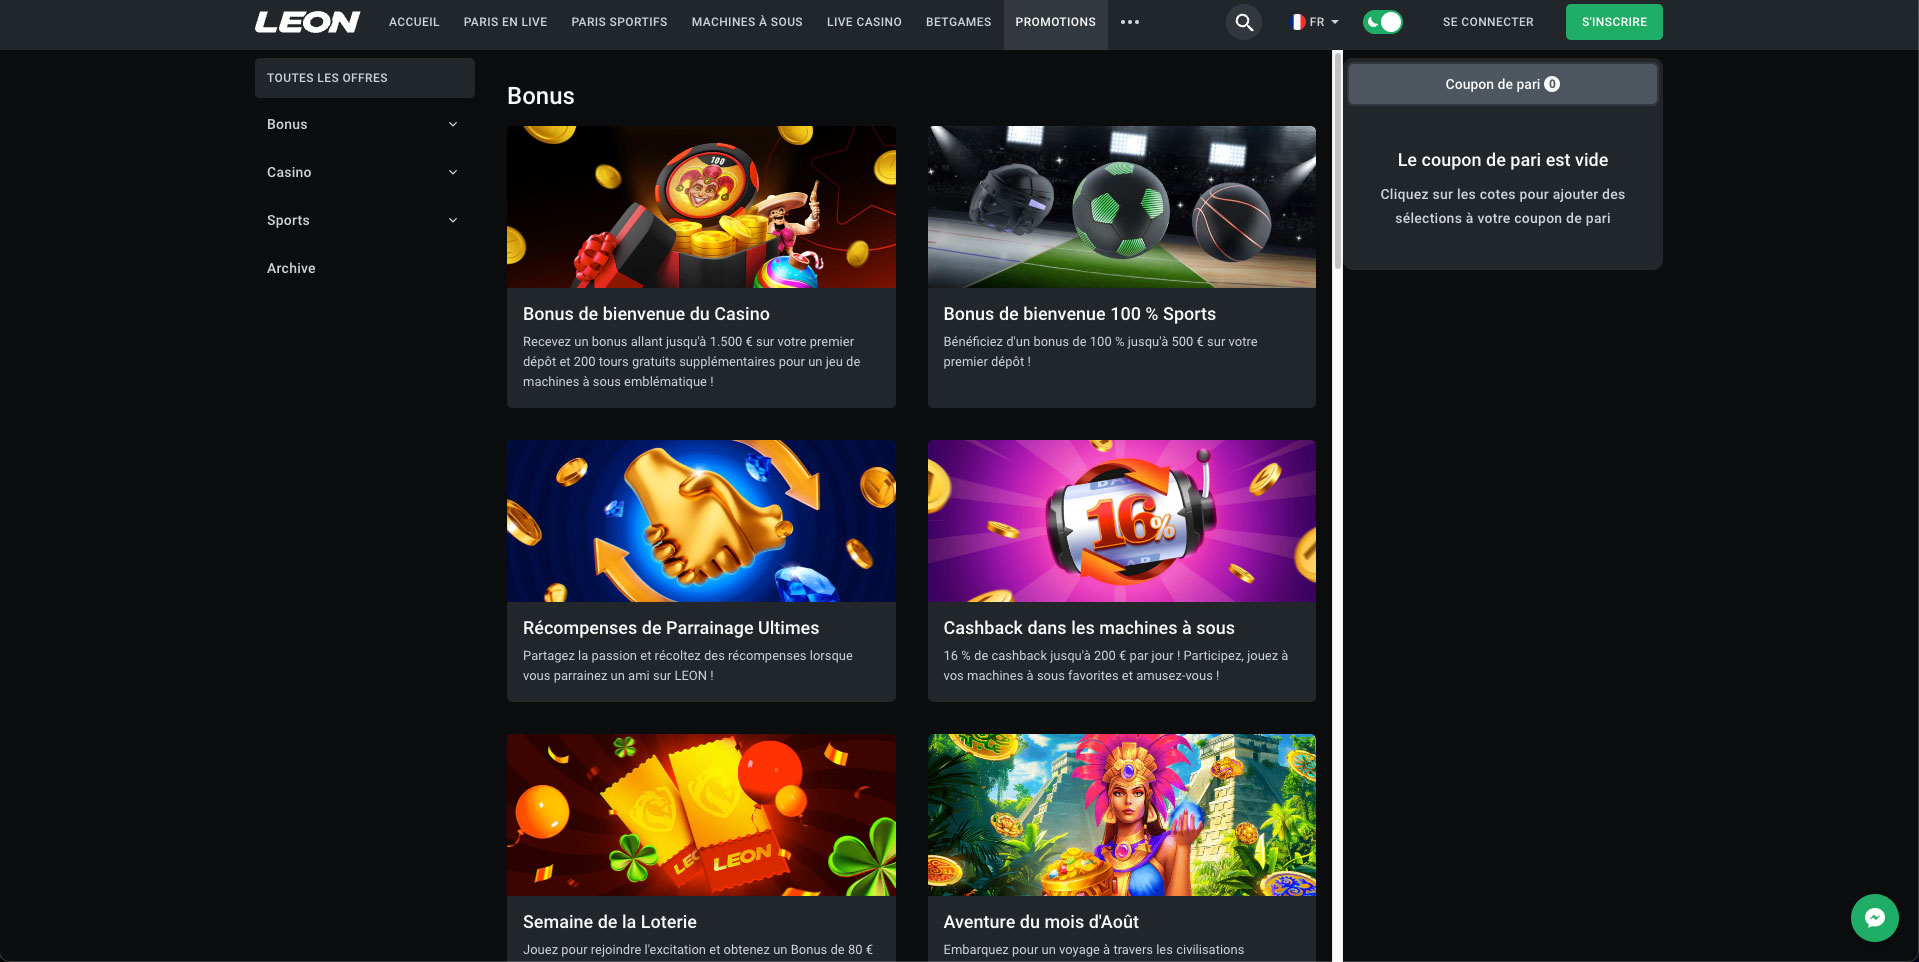Expand the Sports sidebar section
The width and height of the screenshot is (1919, 962).
(x=364, y=220)
